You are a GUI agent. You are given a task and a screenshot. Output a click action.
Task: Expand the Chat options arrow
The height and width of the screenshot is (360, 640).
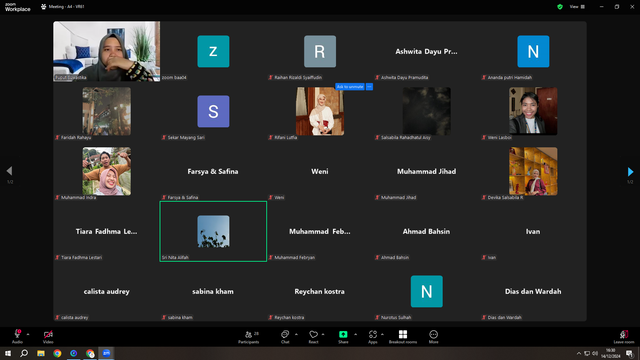296,334
